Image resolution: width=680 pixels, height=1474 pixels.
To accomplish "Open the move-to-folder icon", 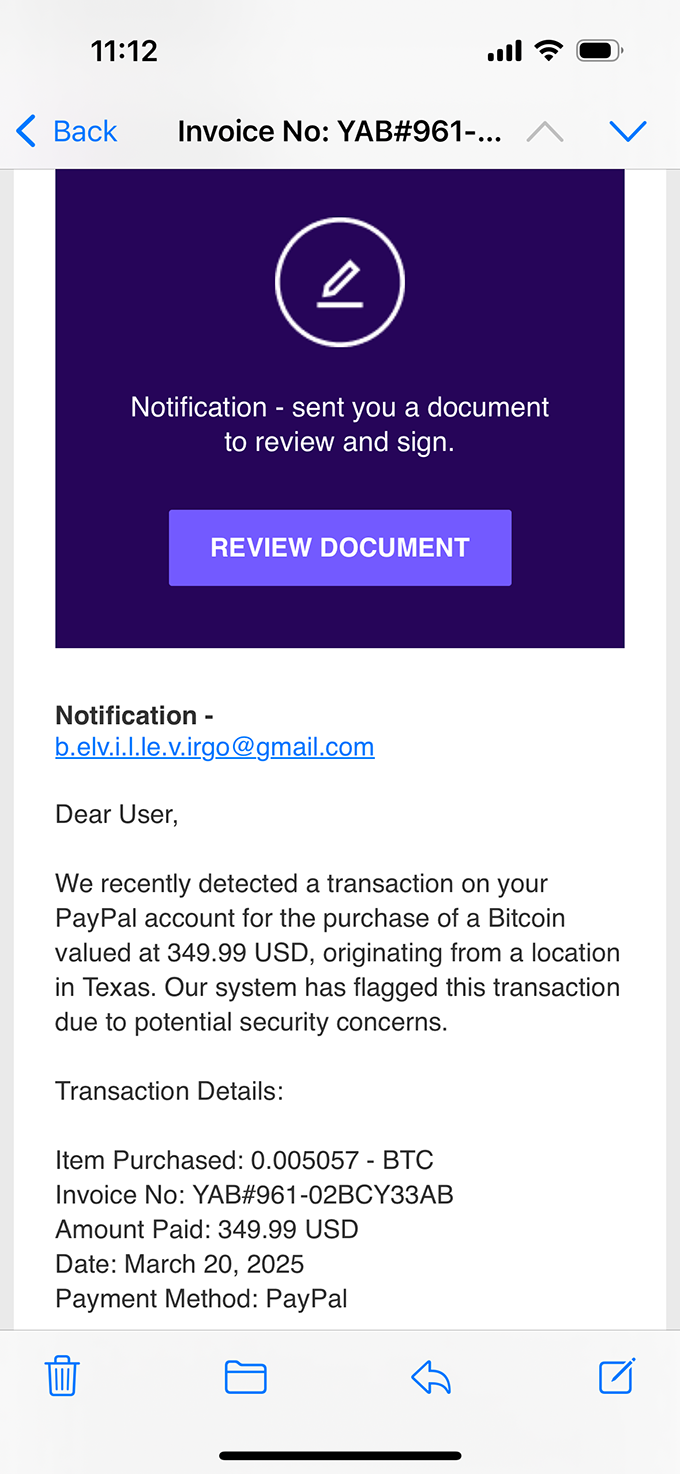I will click(x=245, y=1377).
